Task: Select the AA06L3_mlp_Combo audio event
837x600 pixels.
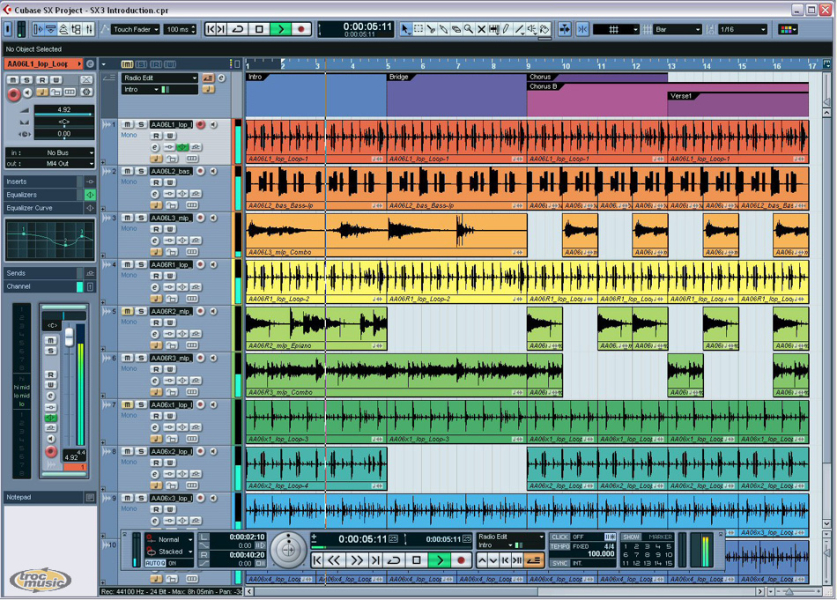Action: (x=386, y=235)
